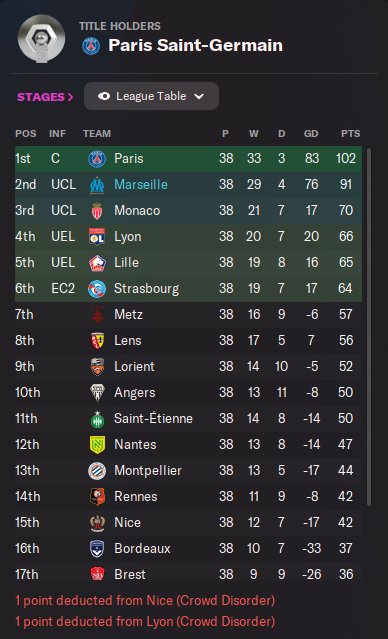The width and height of the screenshot is (388, 639).
Task: Click the table's vertical scrollbar
Action: (x=369, y=327)
